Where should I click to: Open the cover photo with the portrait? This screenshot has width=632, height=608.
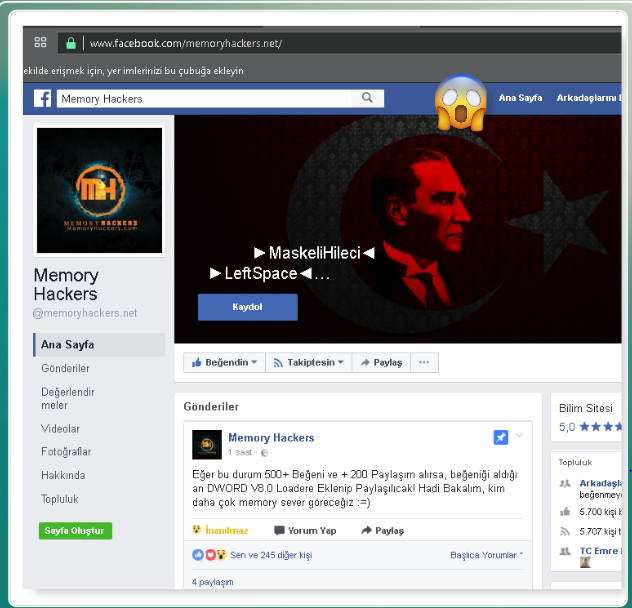(398, 229)
